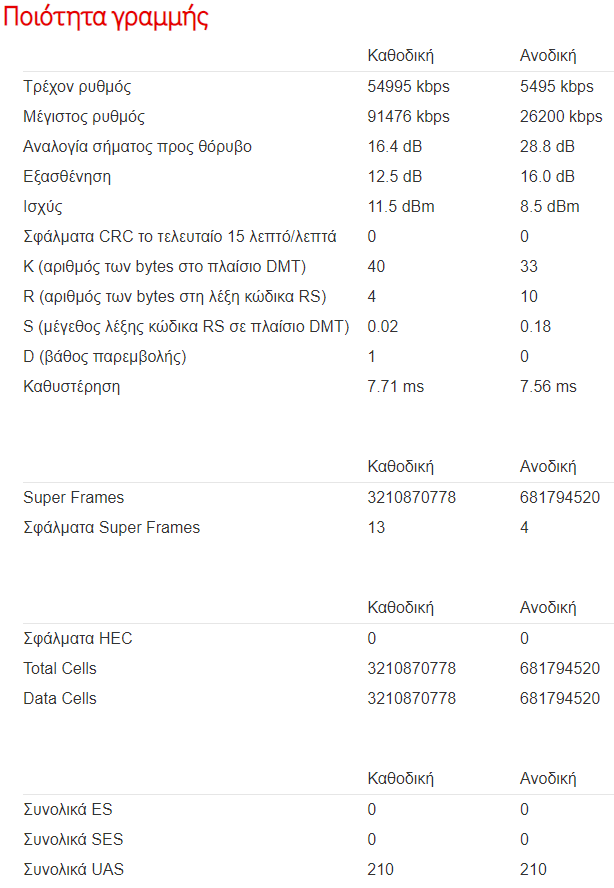Select the Total Cells upstream value 681794520
The width and height of the screenshot is (614, 888).
[x=560, y=668]
